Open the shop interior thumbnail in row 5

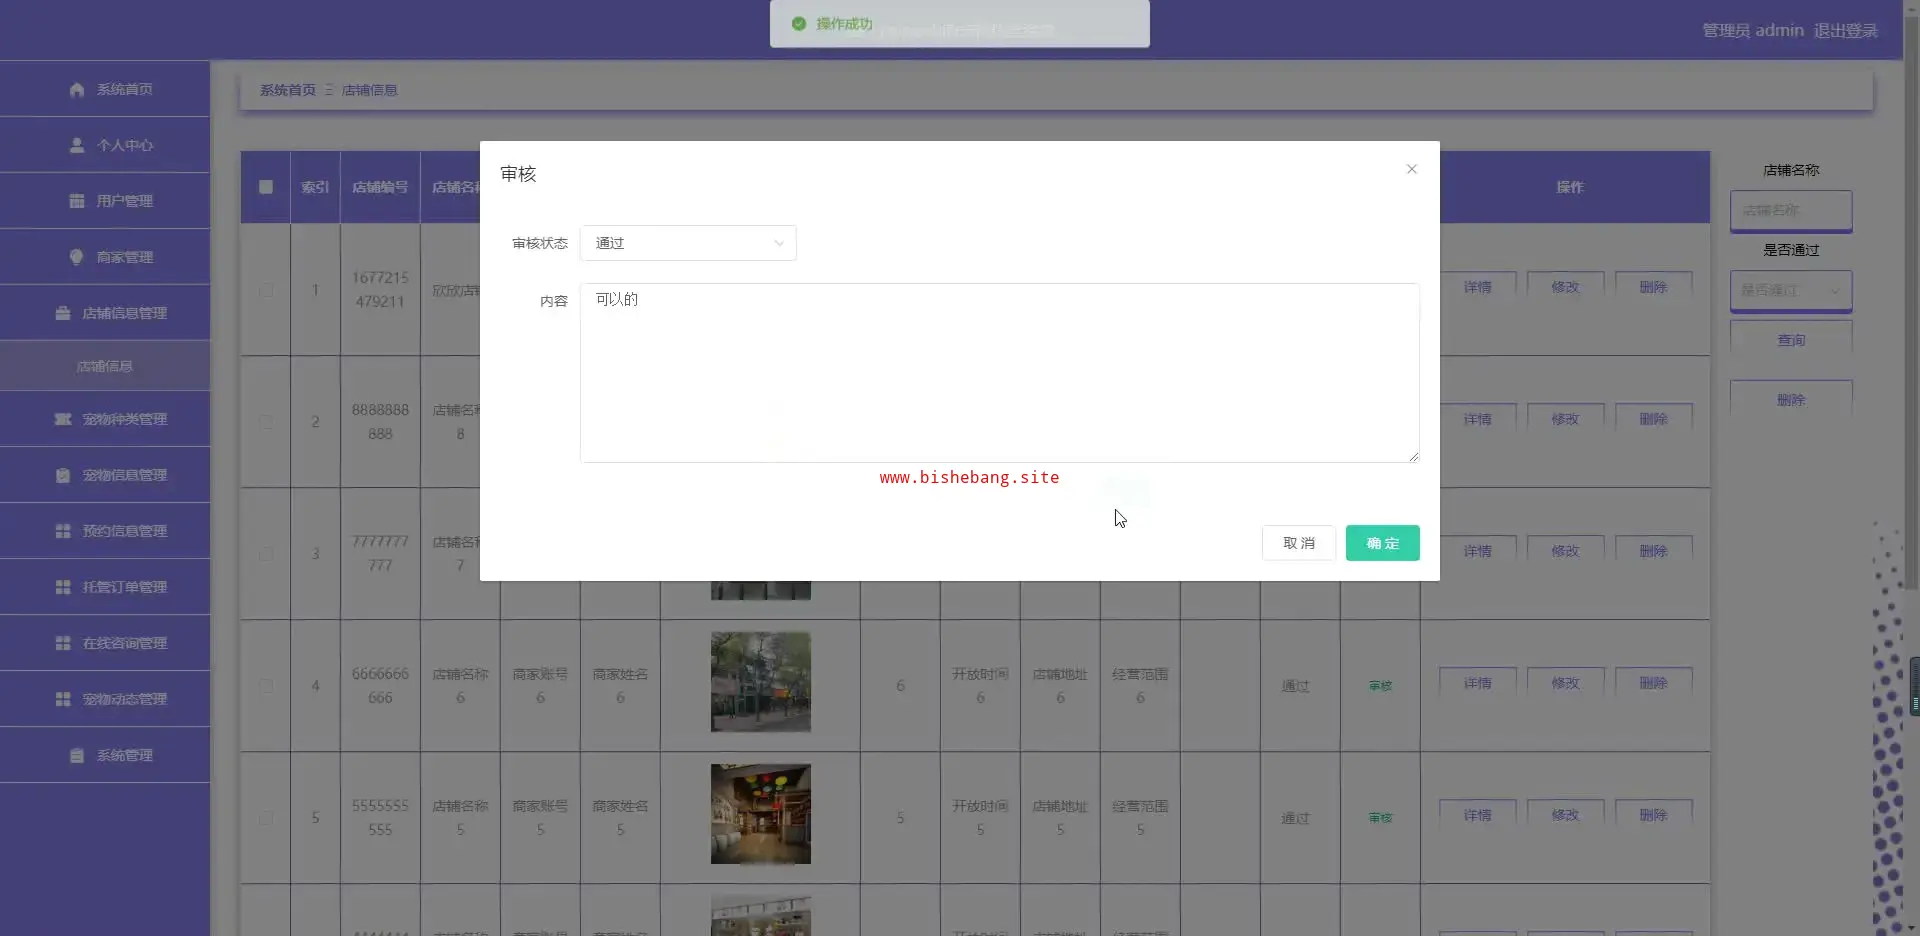(761, 814)
